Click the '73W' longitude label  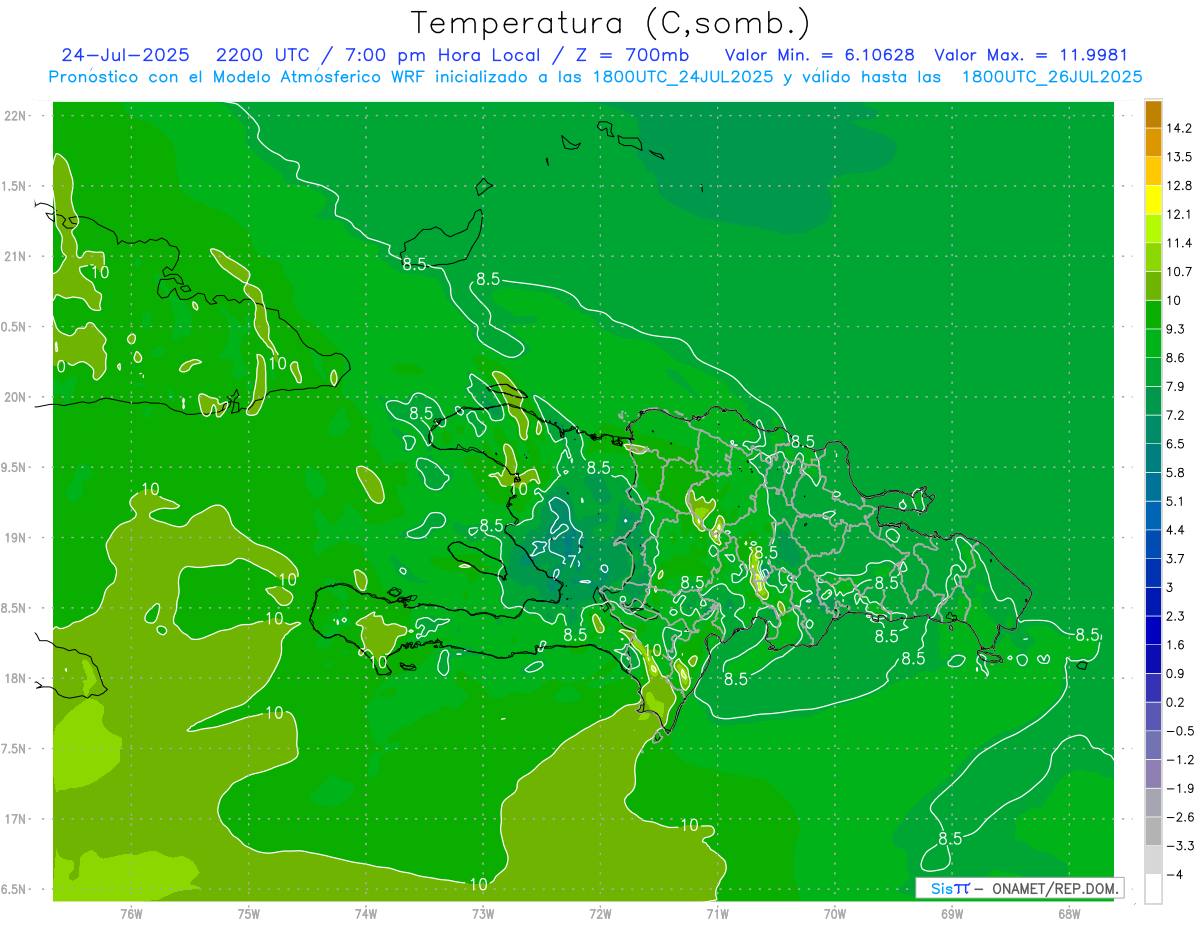pyautogui.click(x=483, y=913)
